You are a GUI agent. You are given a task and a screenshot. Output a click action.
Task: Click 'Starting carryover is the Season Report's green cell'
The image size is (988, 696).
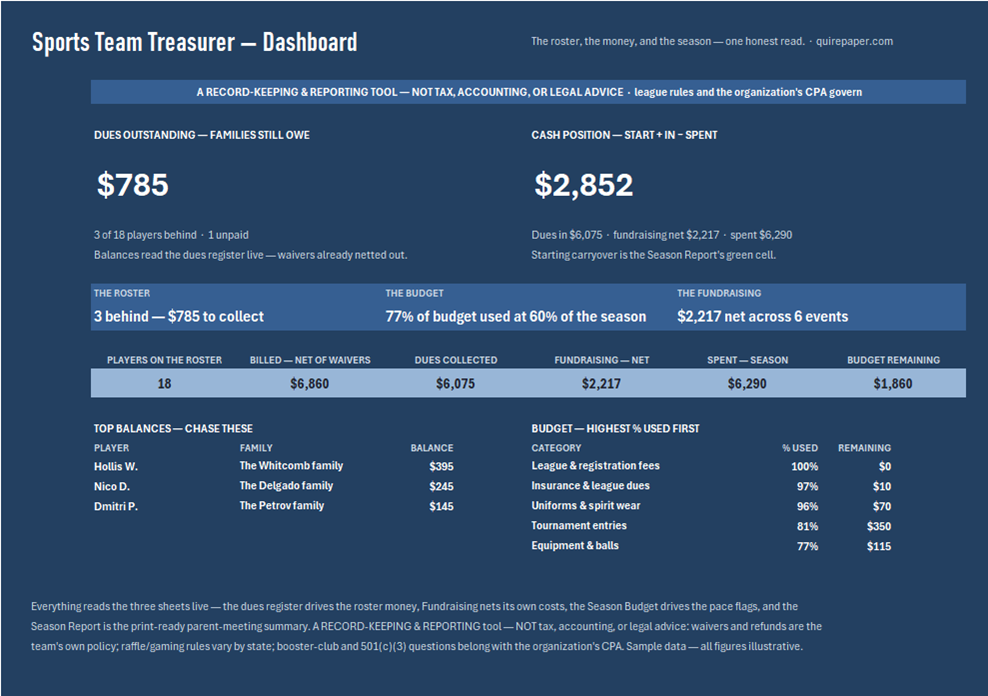[653, 255]
